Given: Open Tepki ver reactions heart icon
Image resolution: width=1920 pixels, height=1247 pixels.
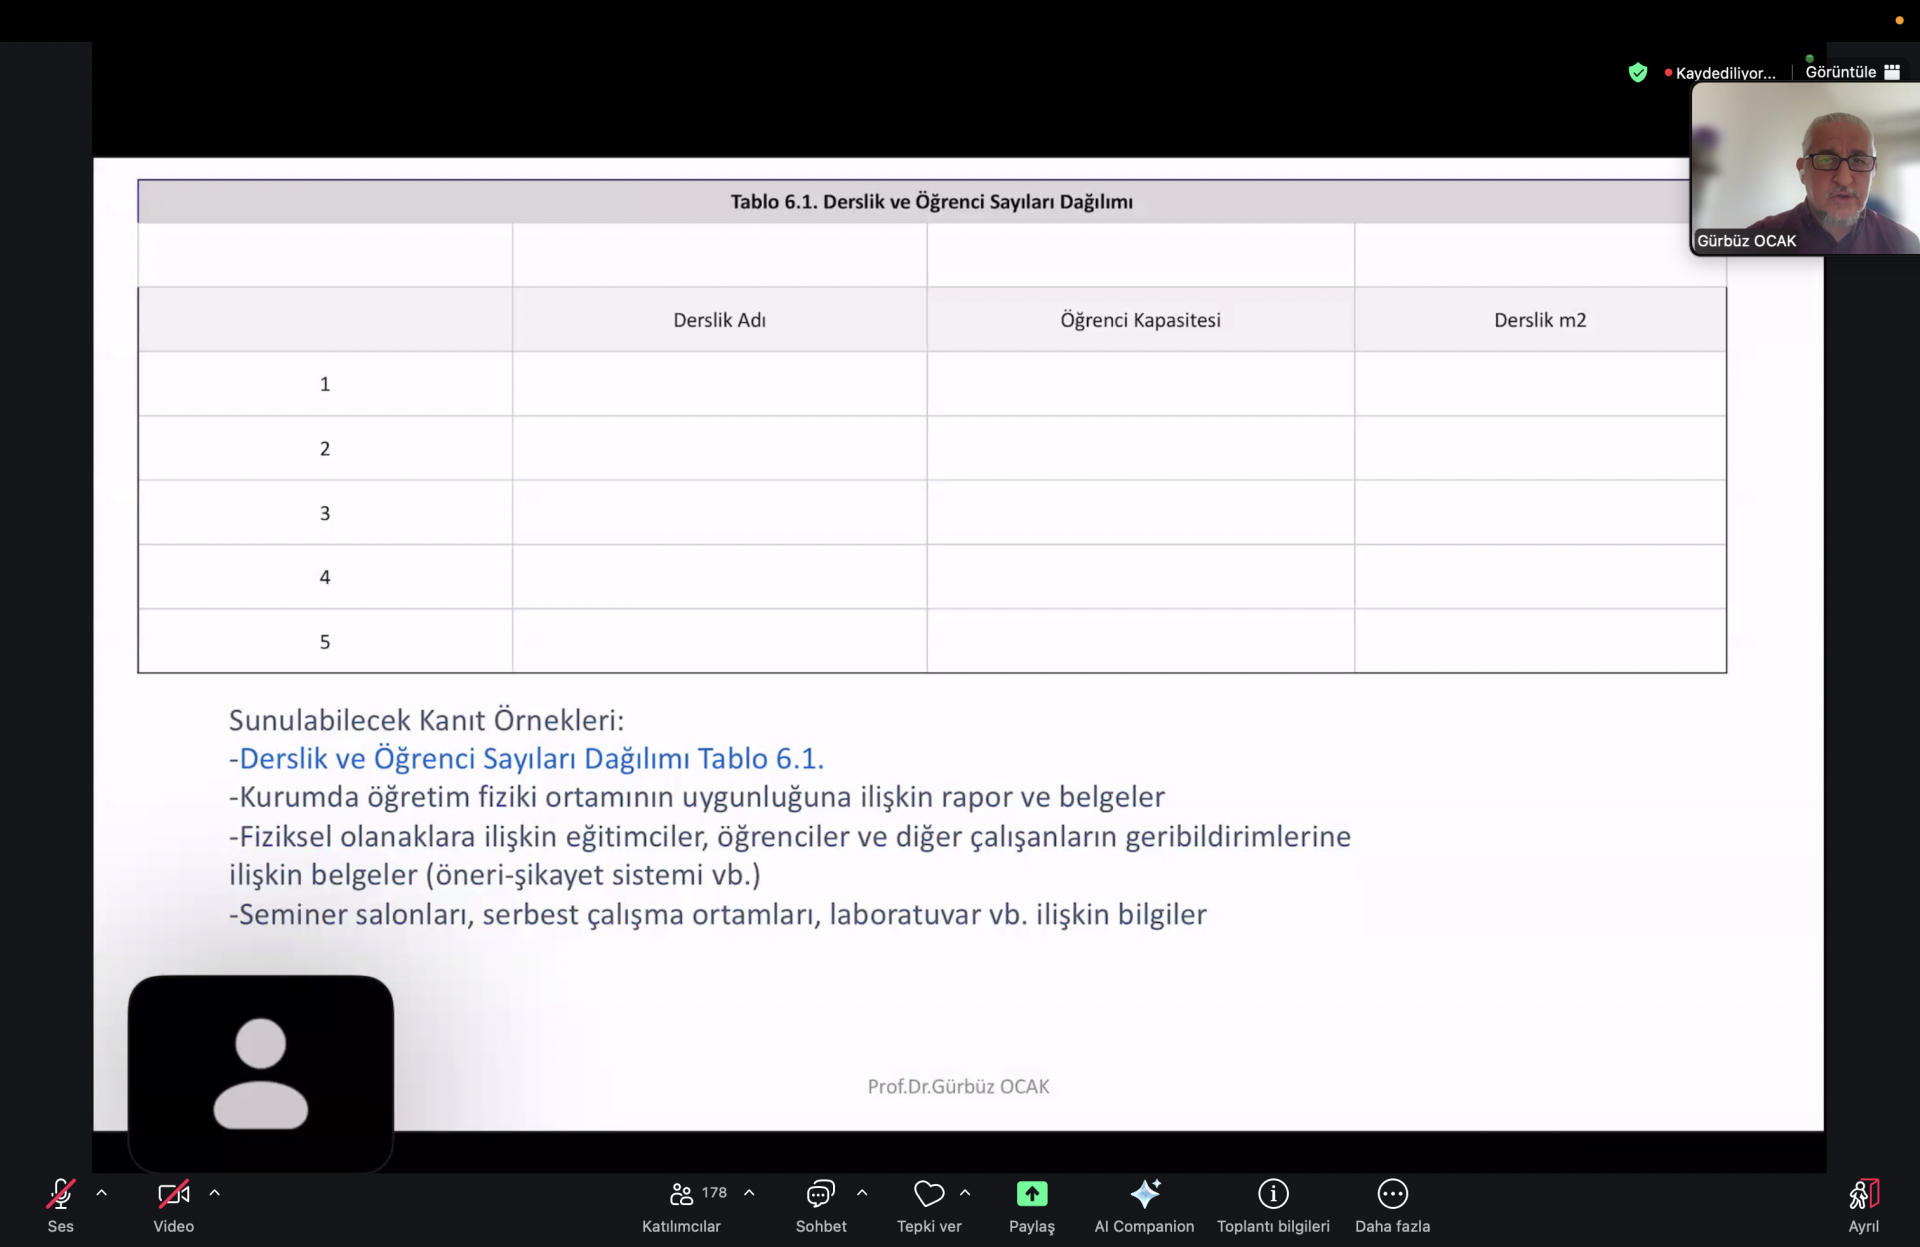Looking at the screenshot, I should click(928, 1194).
